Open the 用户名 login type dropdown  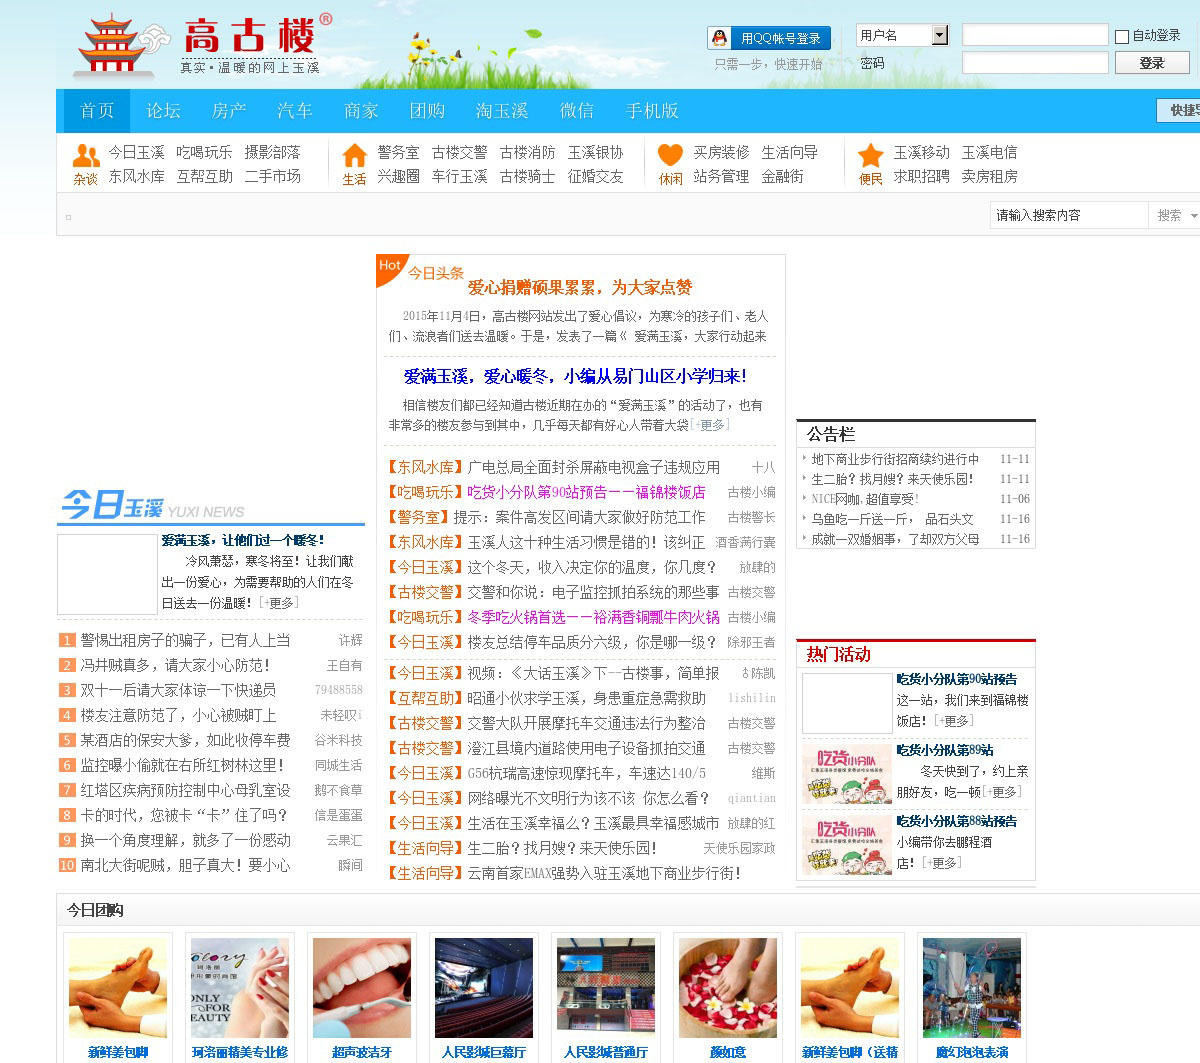(x=902, y=35)
